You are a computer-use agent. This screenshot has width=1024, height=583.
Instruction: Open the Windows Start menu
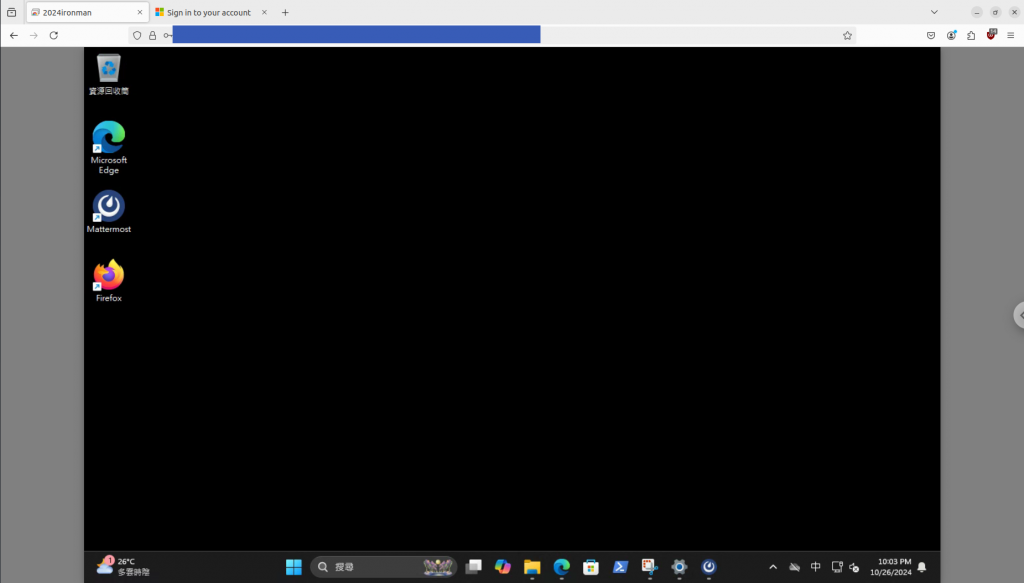point(294,567)
